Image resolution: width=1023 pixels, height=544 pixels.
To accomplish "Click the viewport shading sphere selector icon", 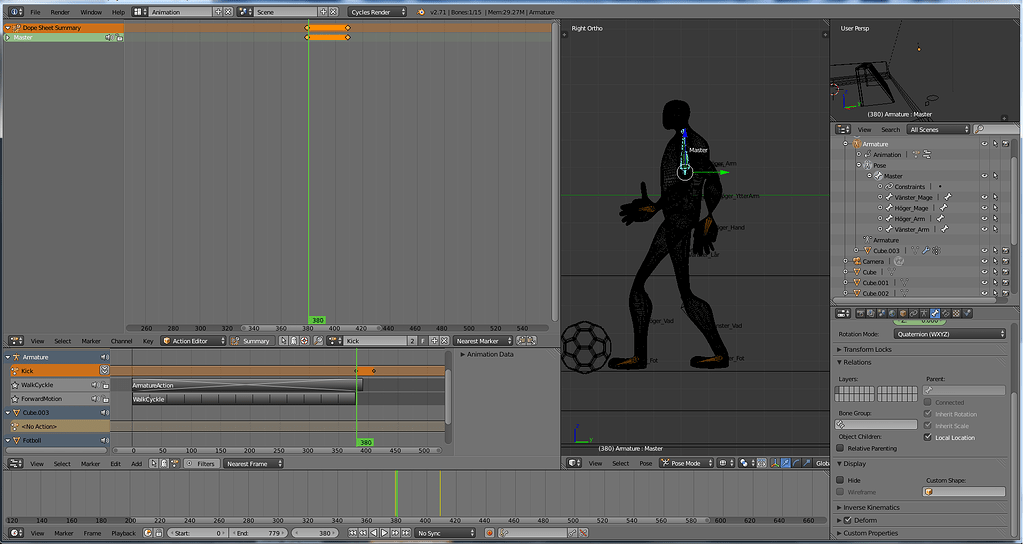I will point(725,463).
